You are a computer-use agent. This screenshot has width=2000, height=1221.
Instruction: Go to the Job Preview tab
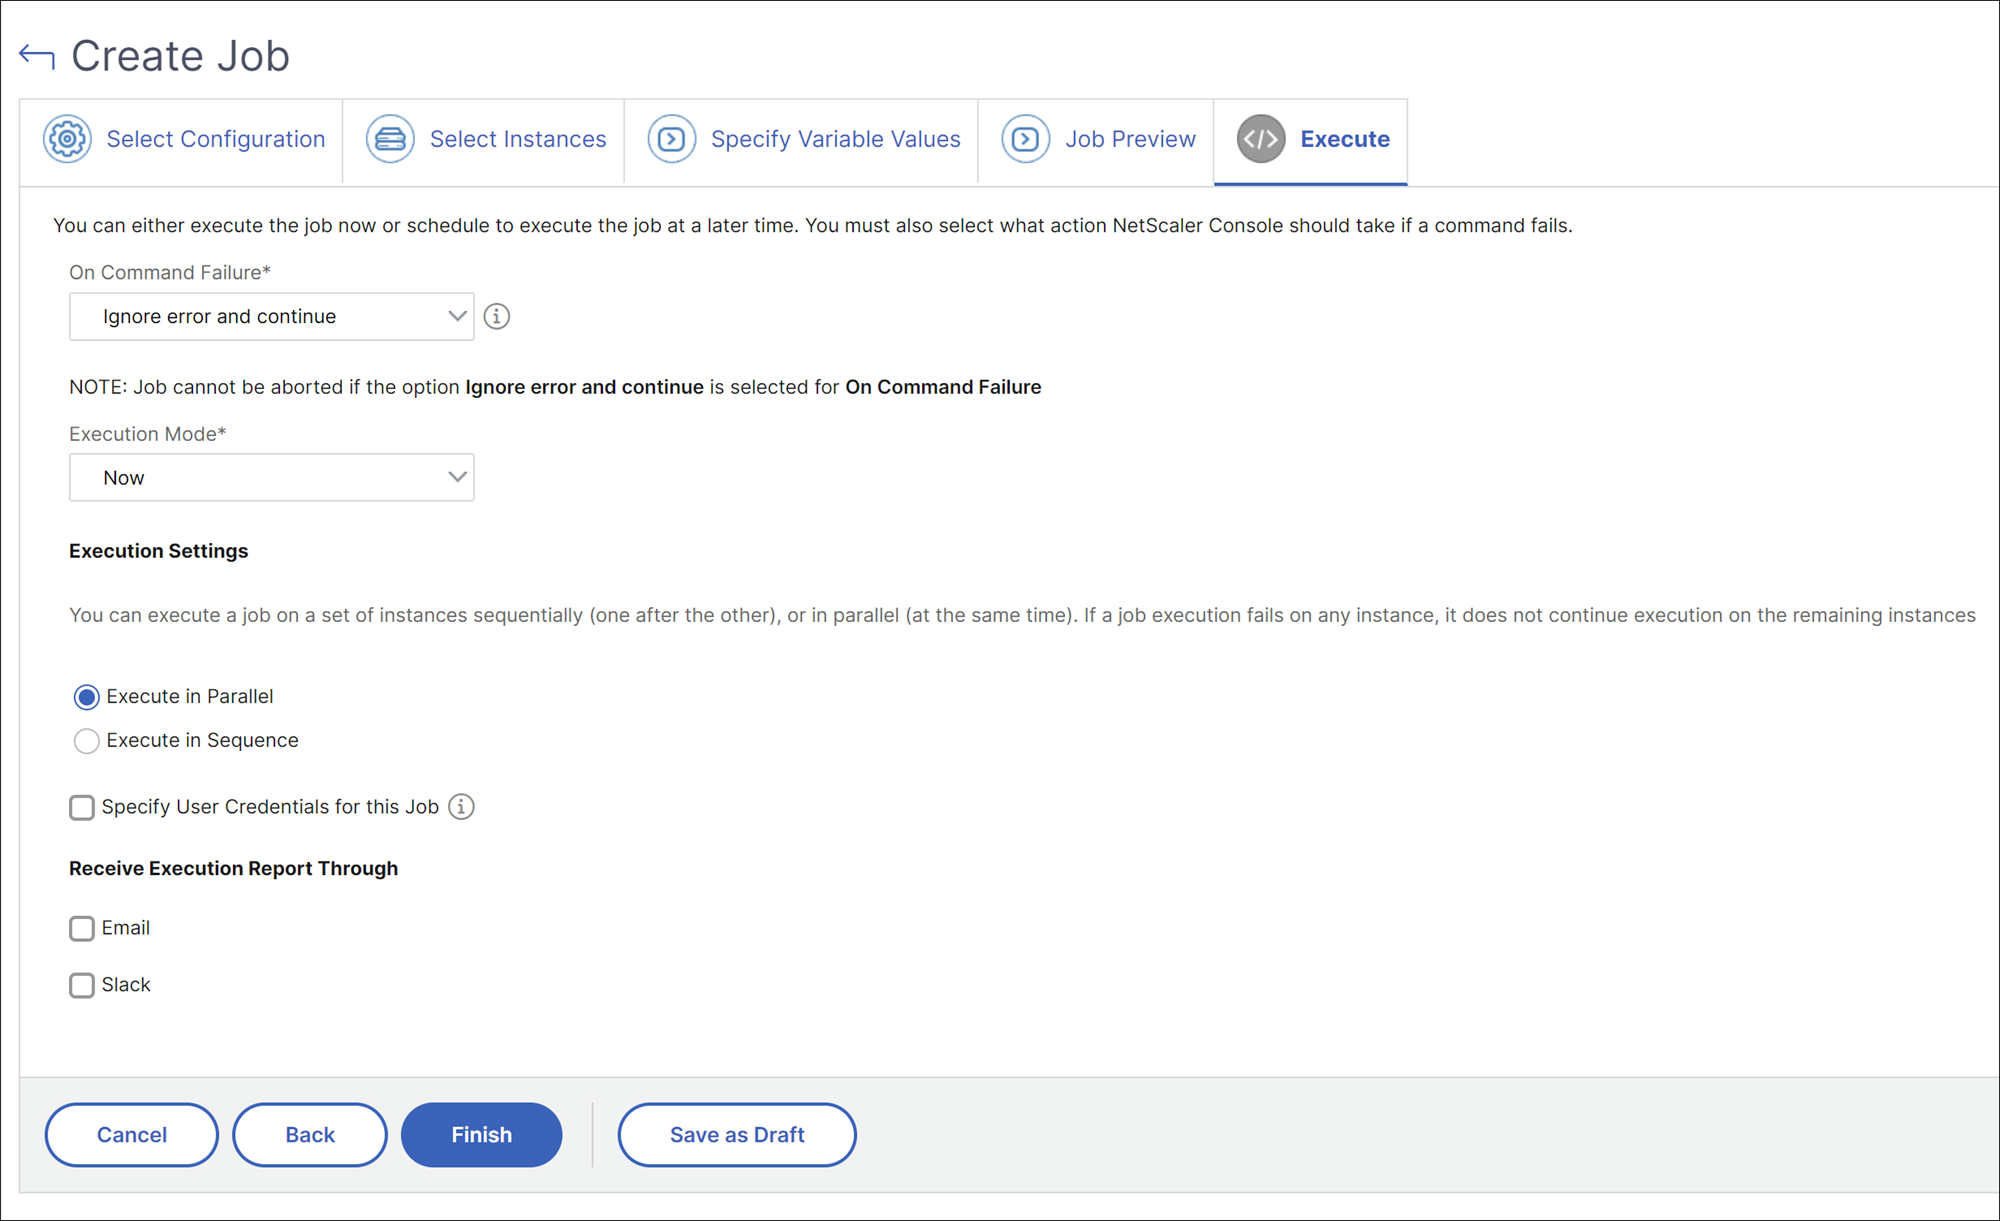pyautogui.click(x=1096, y=141)
